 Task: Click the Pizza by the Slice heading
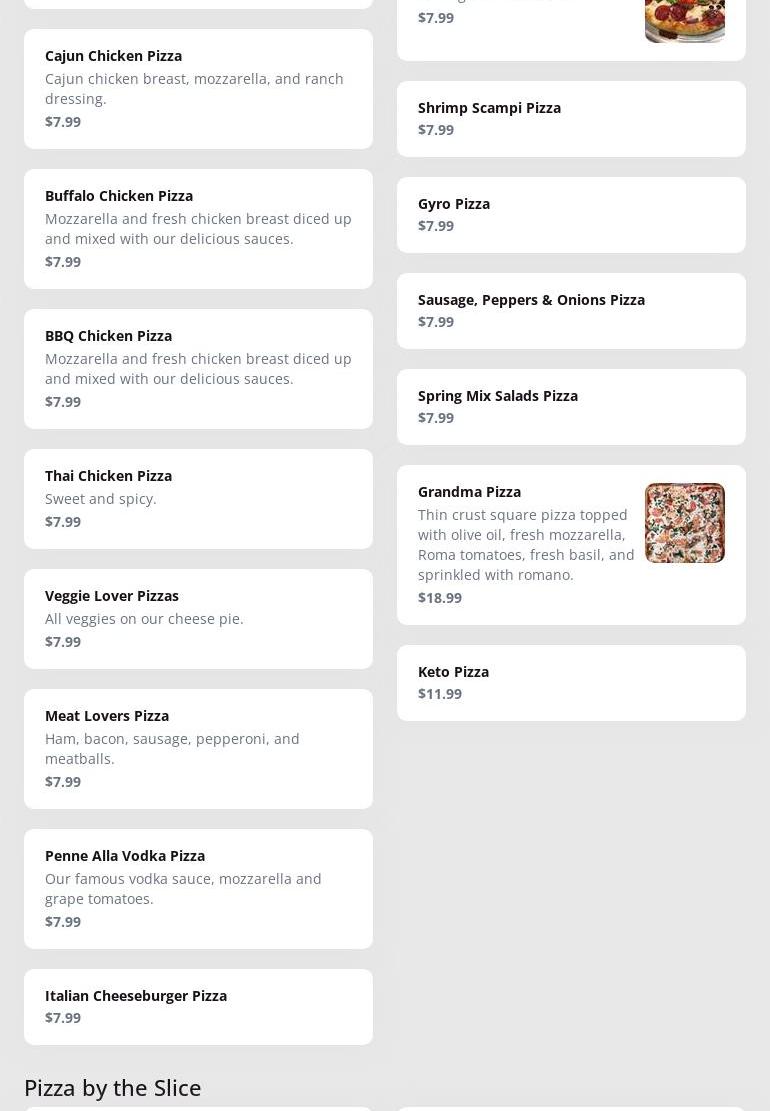click(113, 1087)
